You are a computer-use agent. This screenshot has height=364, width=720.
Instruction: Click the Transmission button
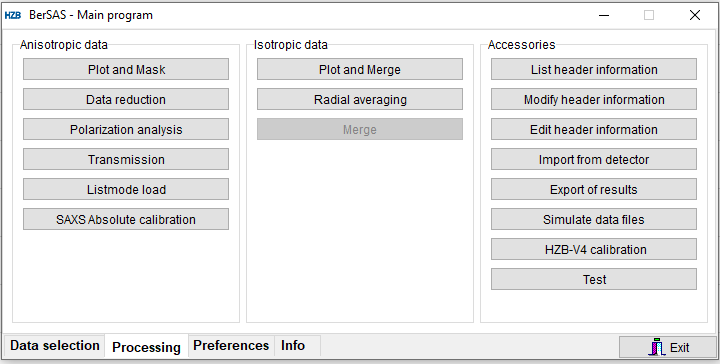(x=126, y=159)
